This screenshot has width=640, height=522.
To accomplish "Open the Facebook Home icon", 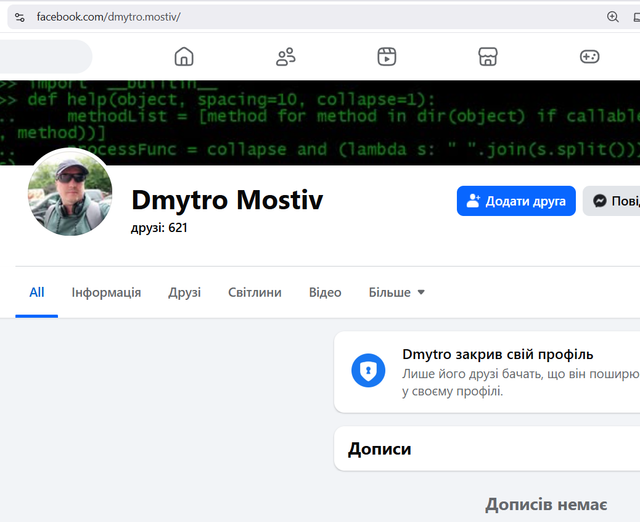I will click(184, 56).
